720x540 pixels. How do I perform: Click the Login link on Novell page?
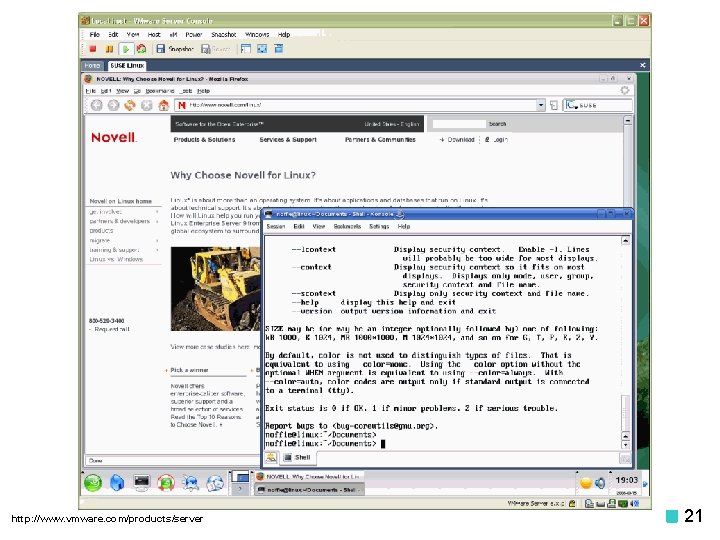tap(496, 140)
